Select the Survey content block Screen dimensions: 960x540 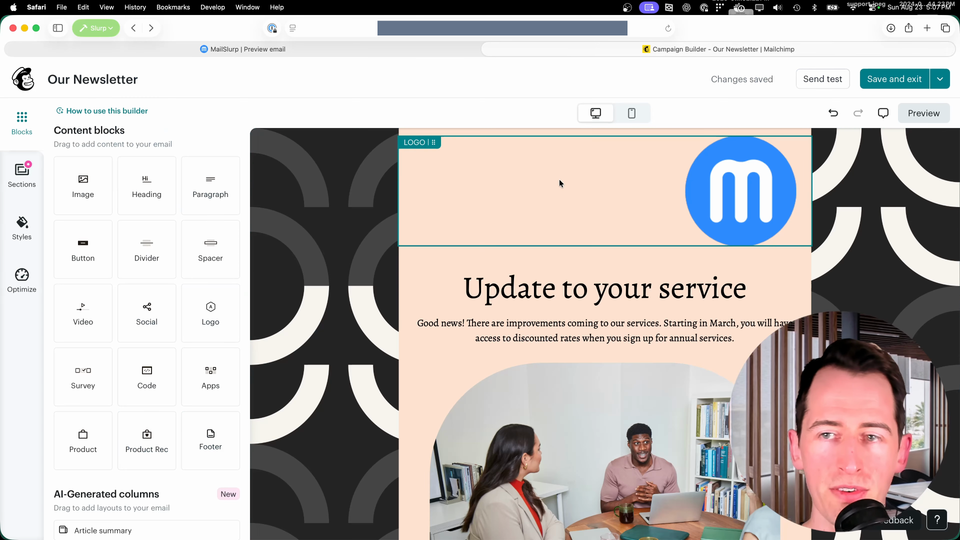83,377
